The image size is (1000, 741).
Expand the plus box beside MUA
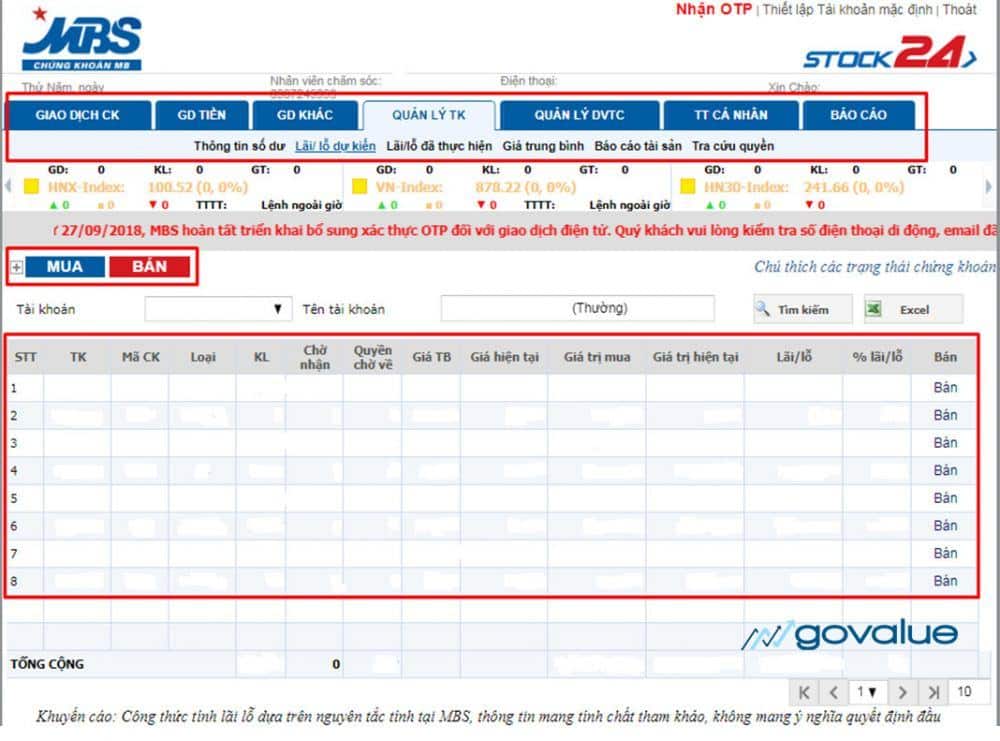tap(16, 268)
